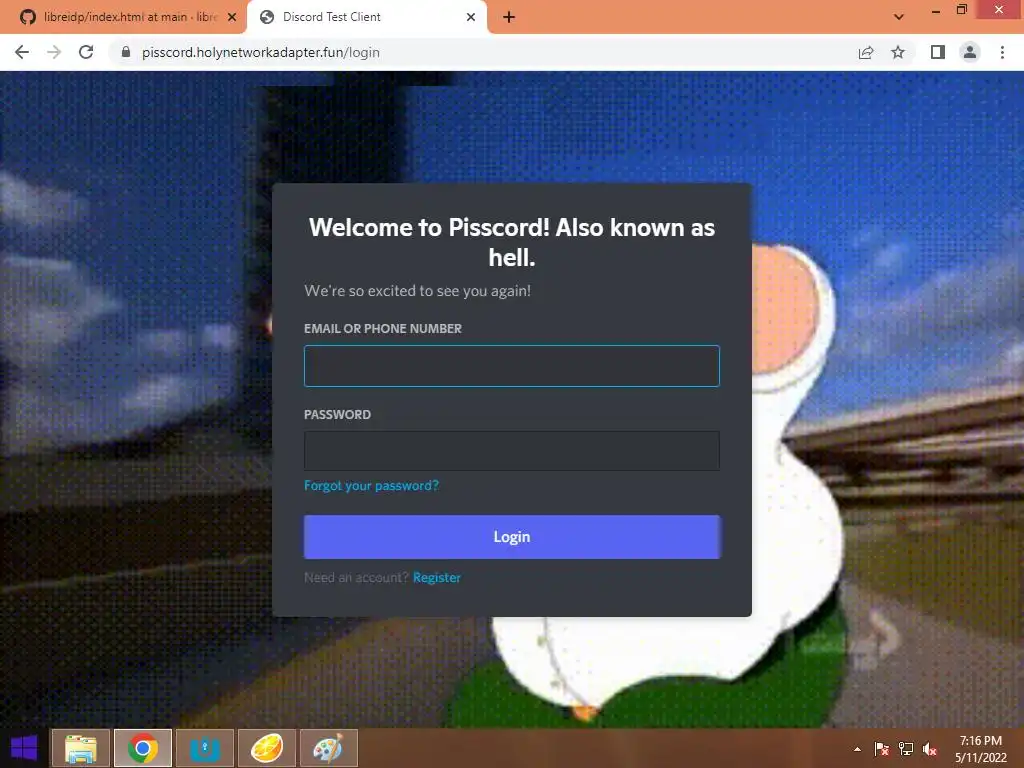Open the Paint palette taskbar icon
Viewport: 1024px width, 768px height.
pyautogui.click(x=328, y=748)
